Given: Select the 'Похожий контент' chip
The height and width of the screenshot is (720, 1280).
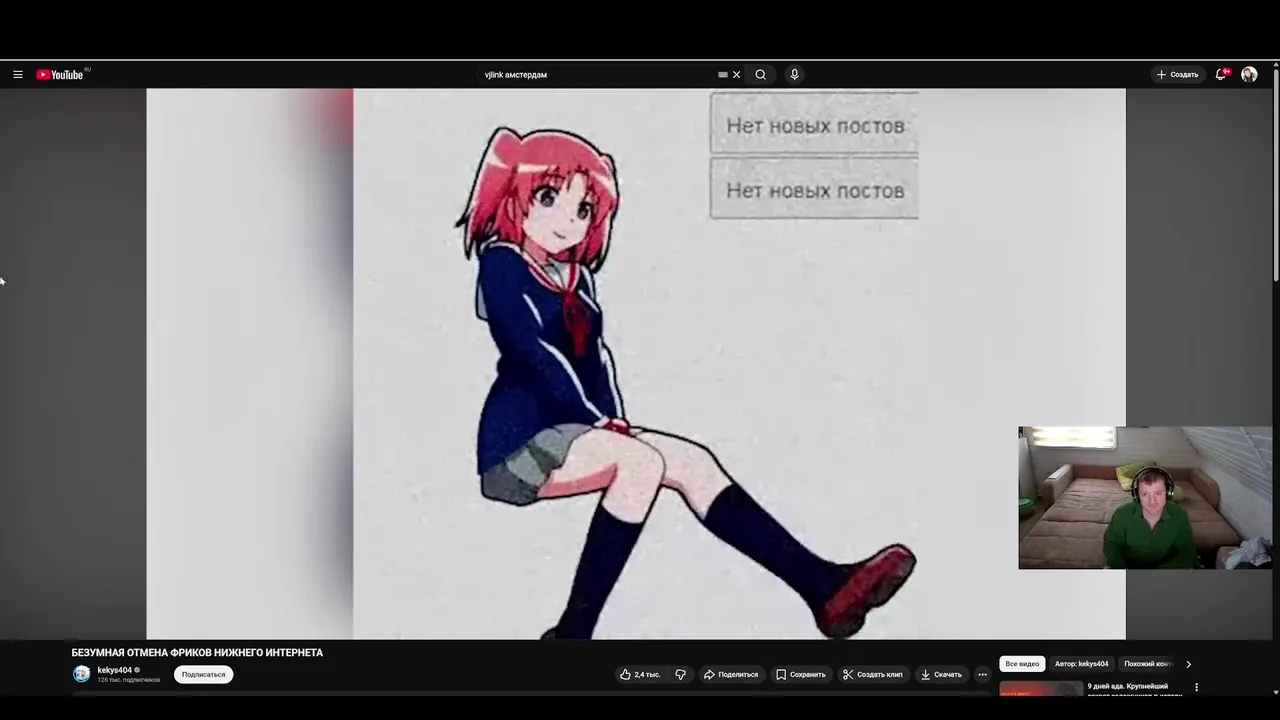Looking at the screenshot, I should (x=1147, y=664).
